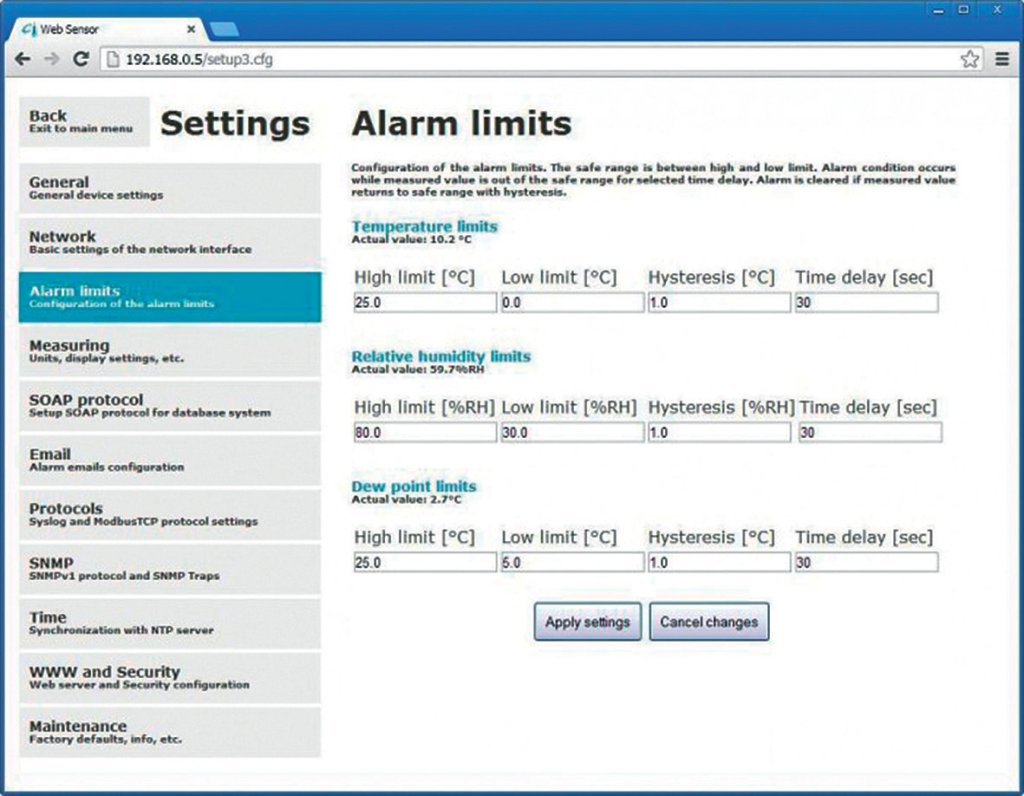The image size is (1024, 796).
Task: Open the Chrome hamburger menu
Action: pos(1001,59)
